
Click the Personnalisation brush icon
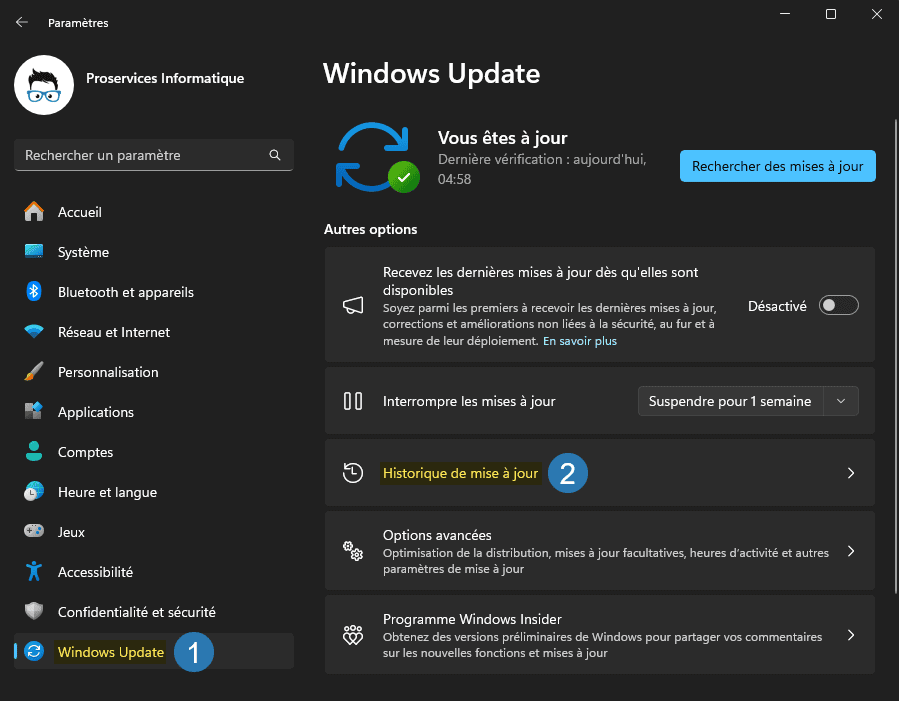tap(32, 372)
